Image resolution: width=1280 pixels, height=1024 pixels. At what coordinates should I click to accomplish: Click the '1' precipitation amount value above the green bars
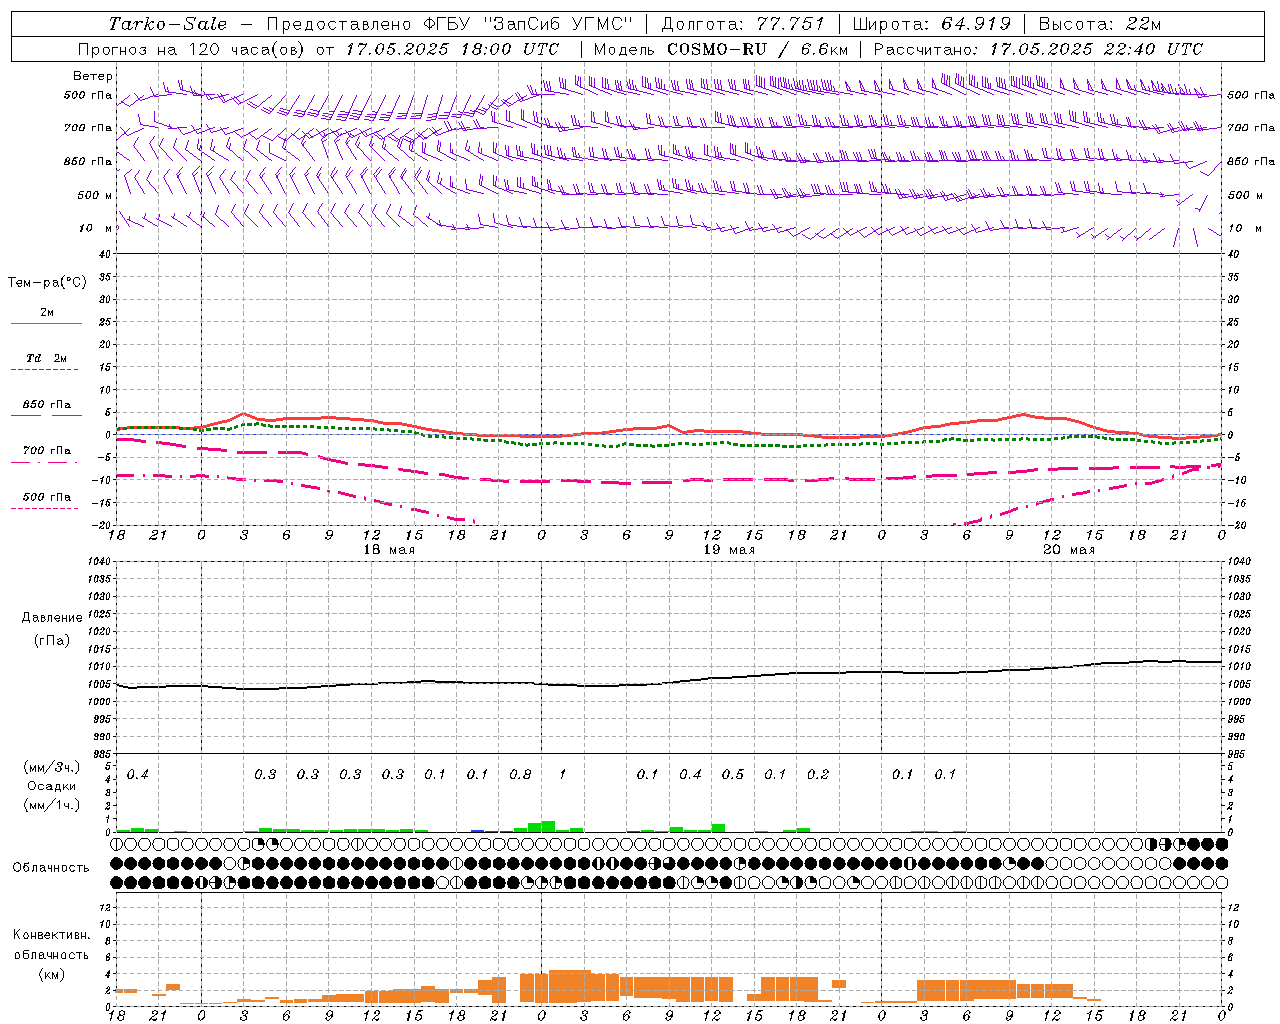[x=563, y=775]
